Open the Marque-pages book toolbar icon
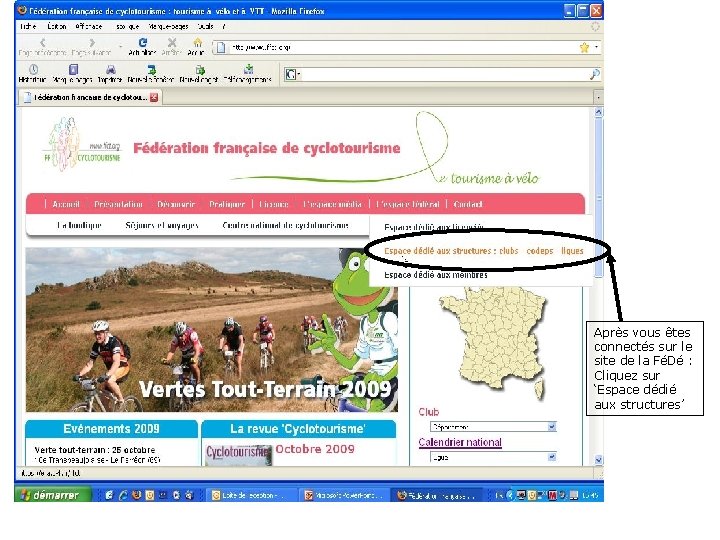720x540 pixels. (x=73, y=69)
